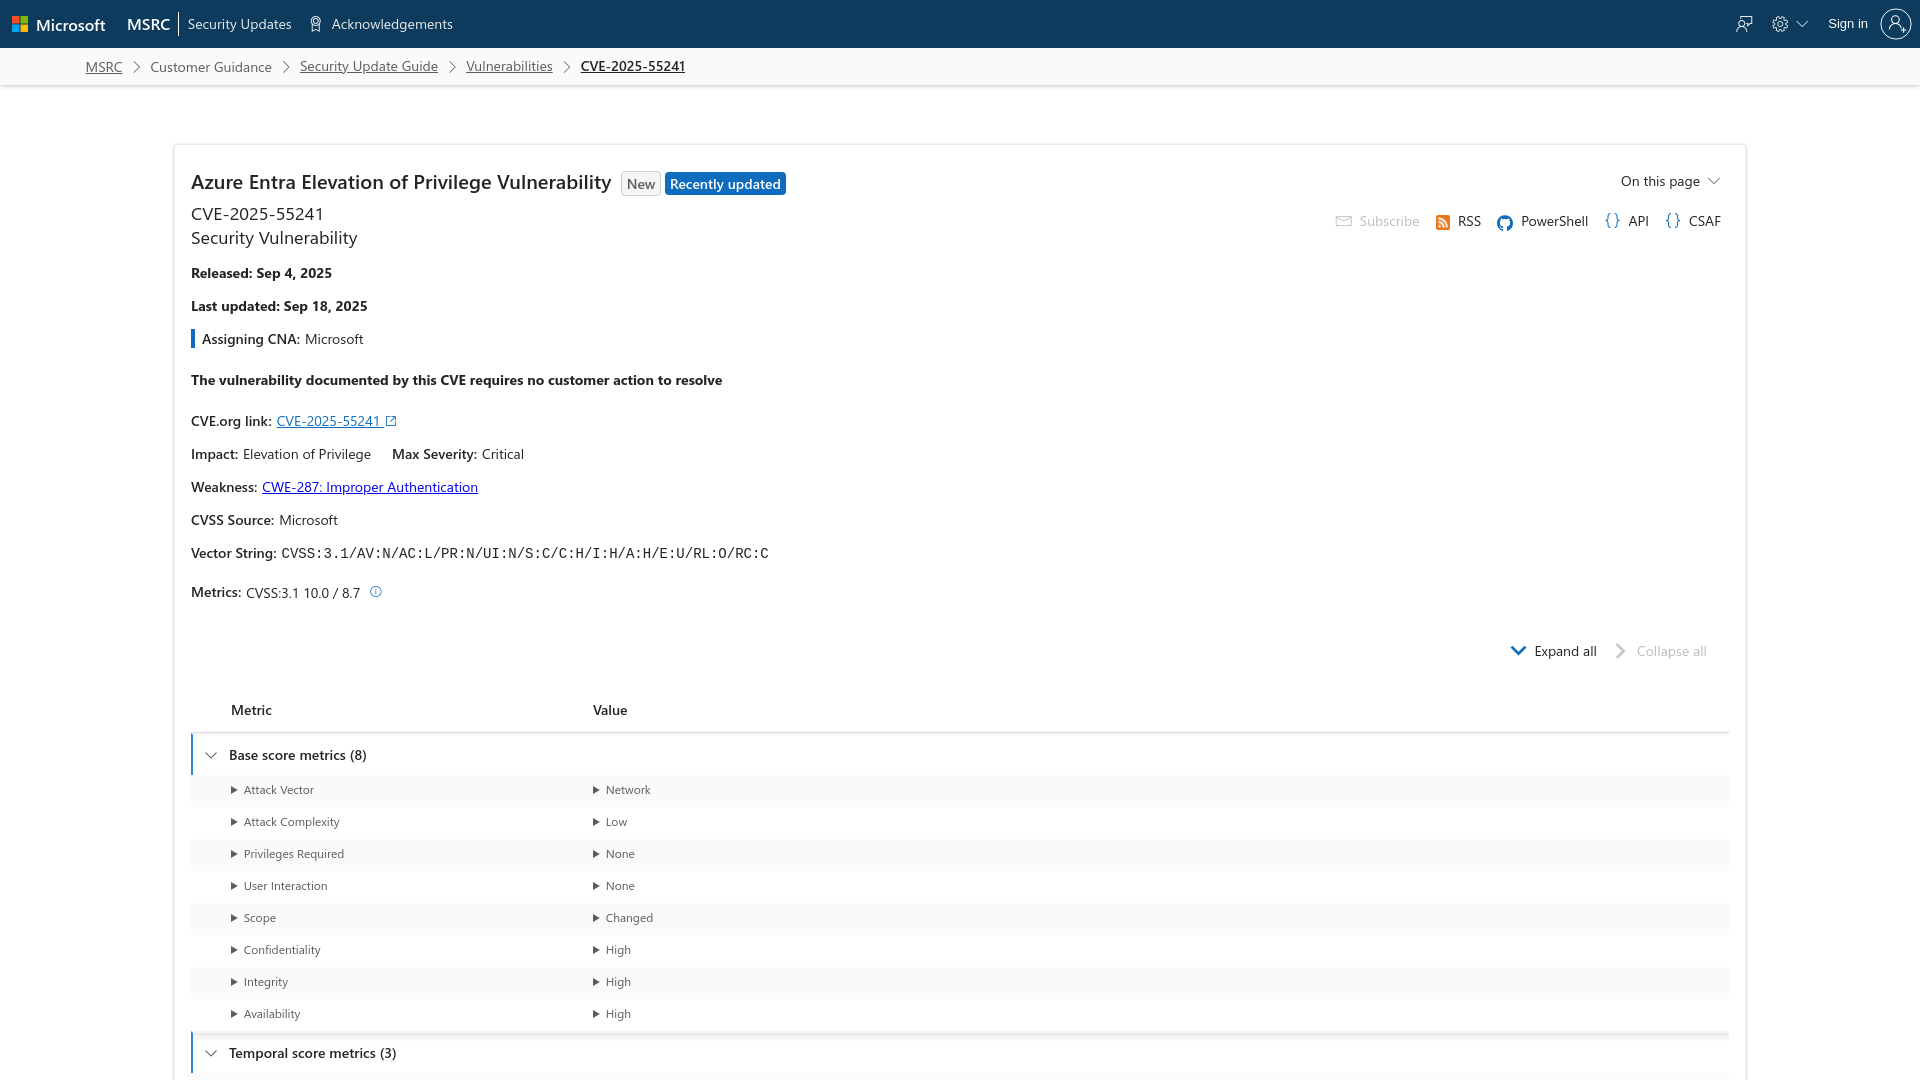Go to MSRC breadcrumb link
Screen dimensions: 1920x1080
click(104, 66)
